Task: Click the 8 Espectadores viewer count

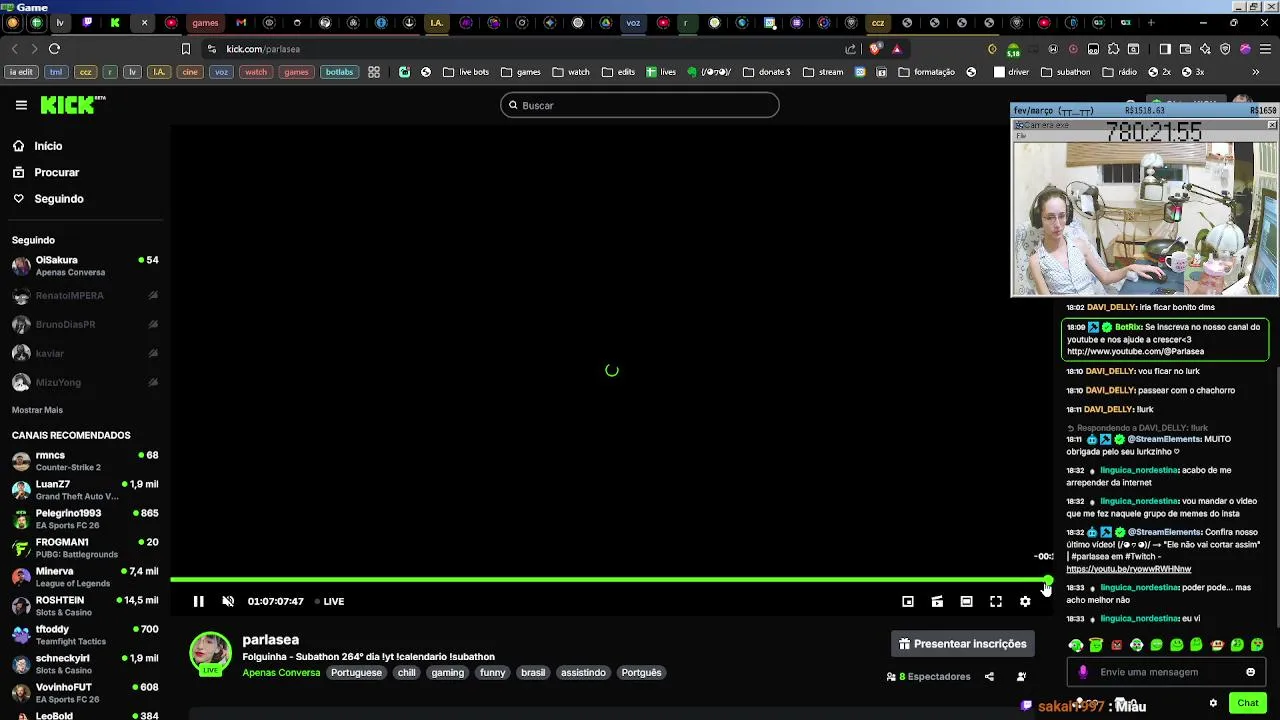Action: pos(928,677)
